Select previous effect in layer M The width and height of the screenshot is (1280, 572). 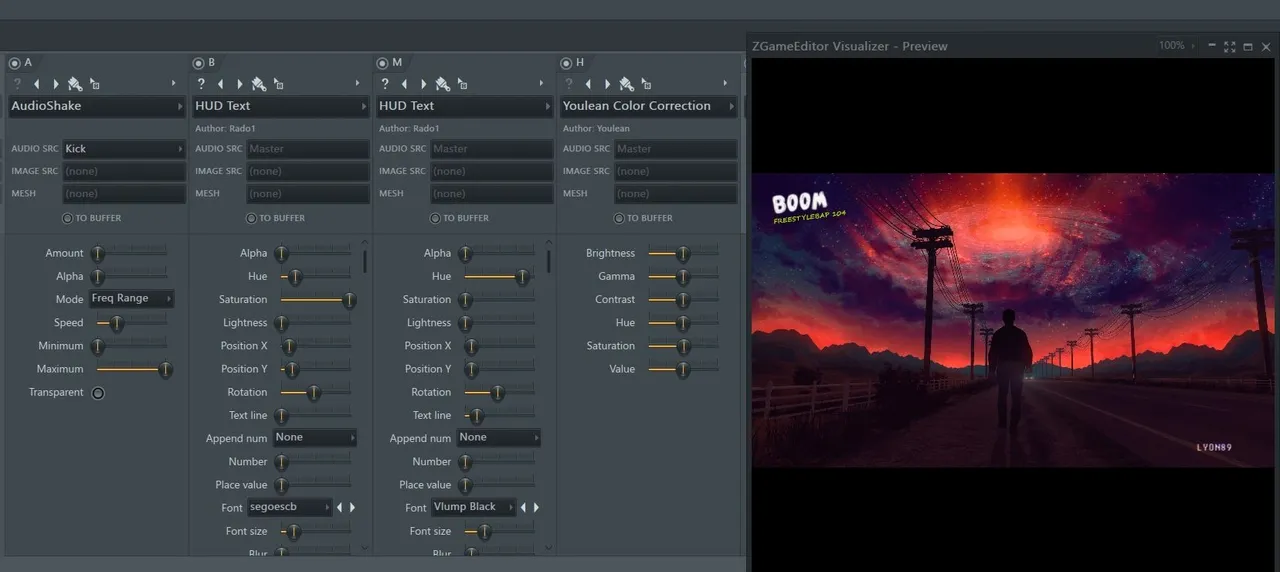pyautogui.click(x=404, y=84)
